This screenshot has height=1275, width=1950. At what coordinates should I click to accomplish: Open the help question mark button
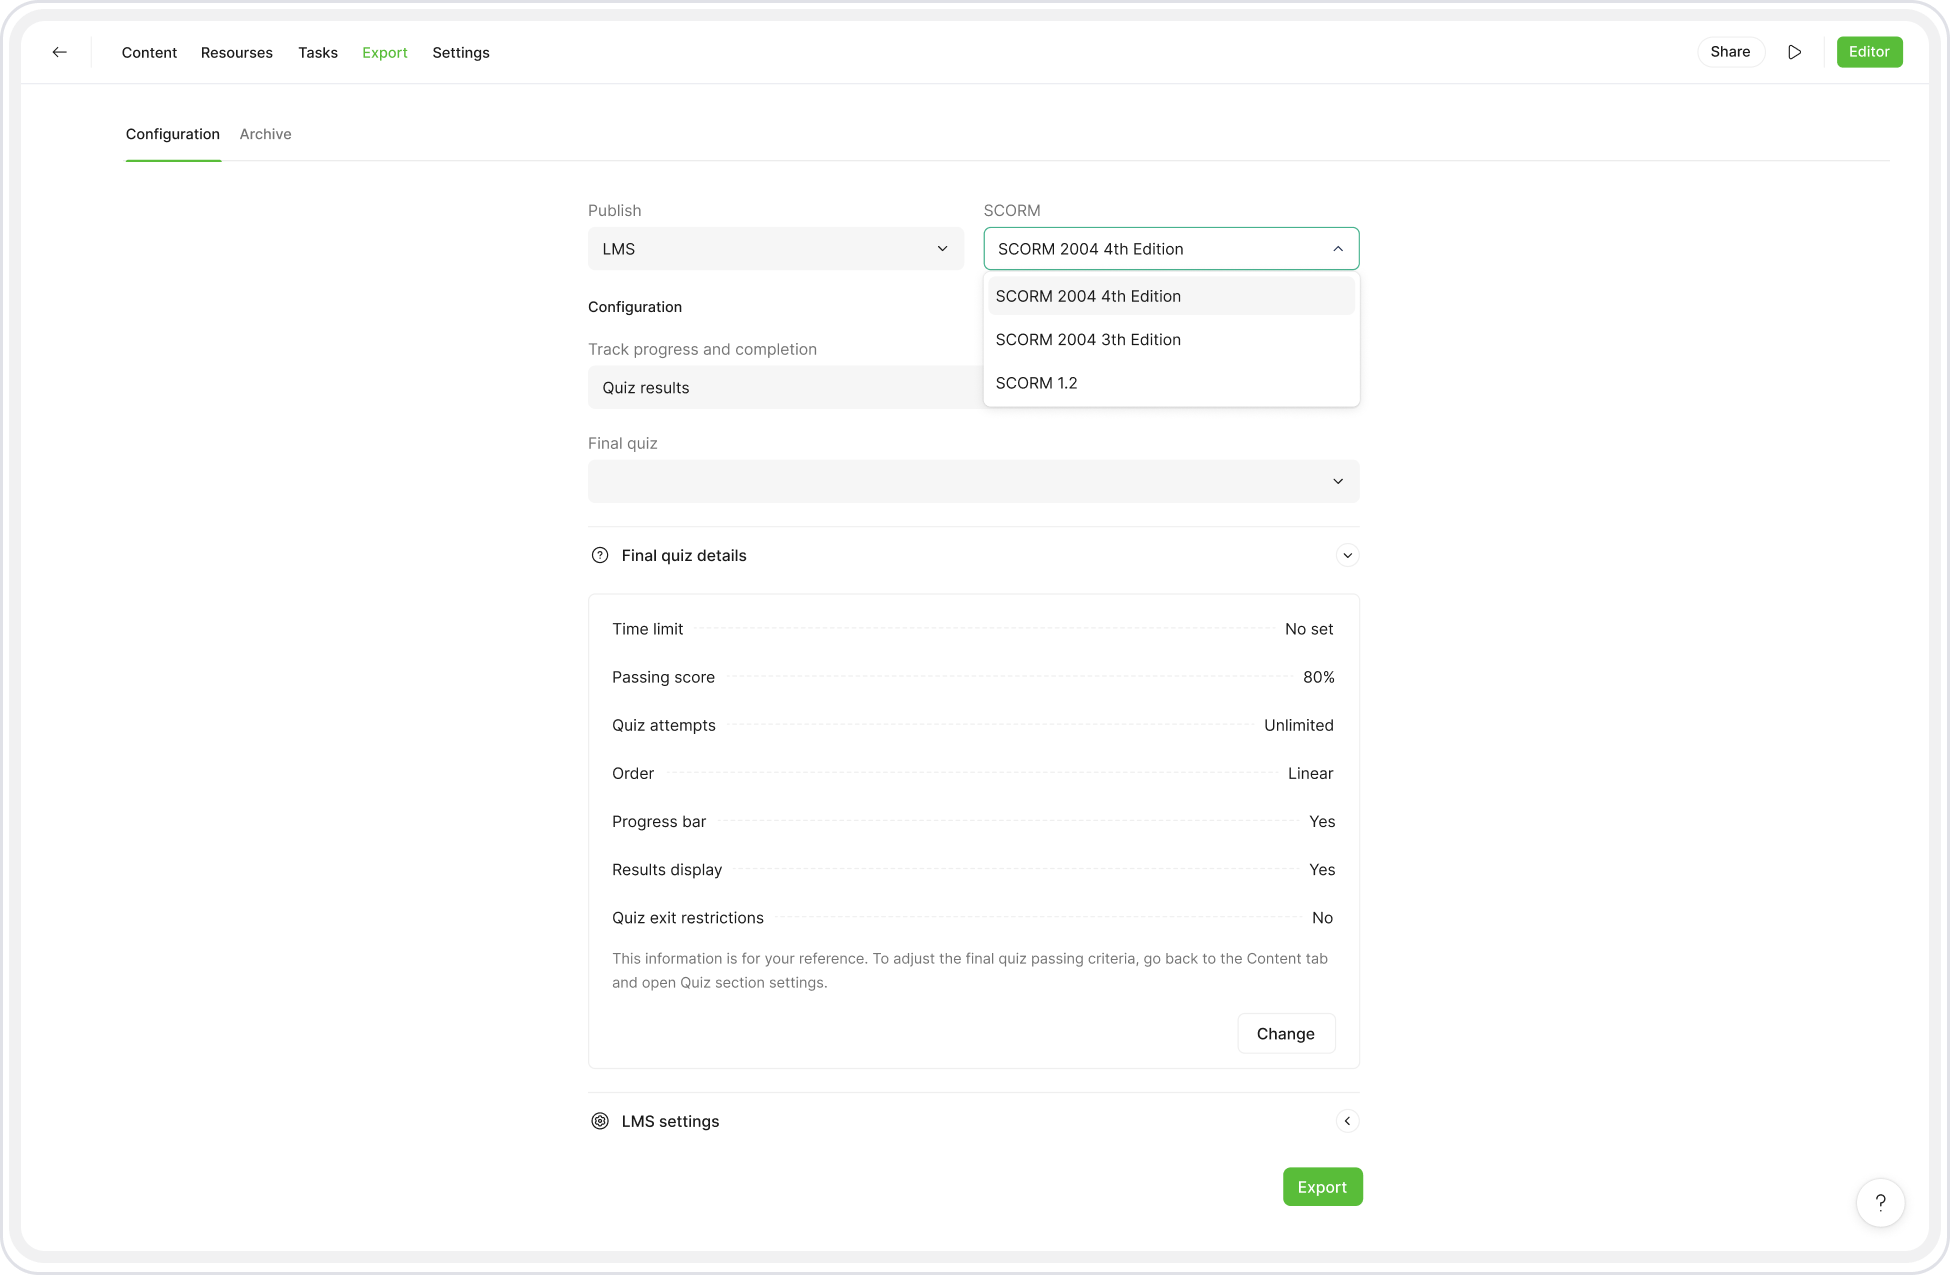[1880, 1202]
